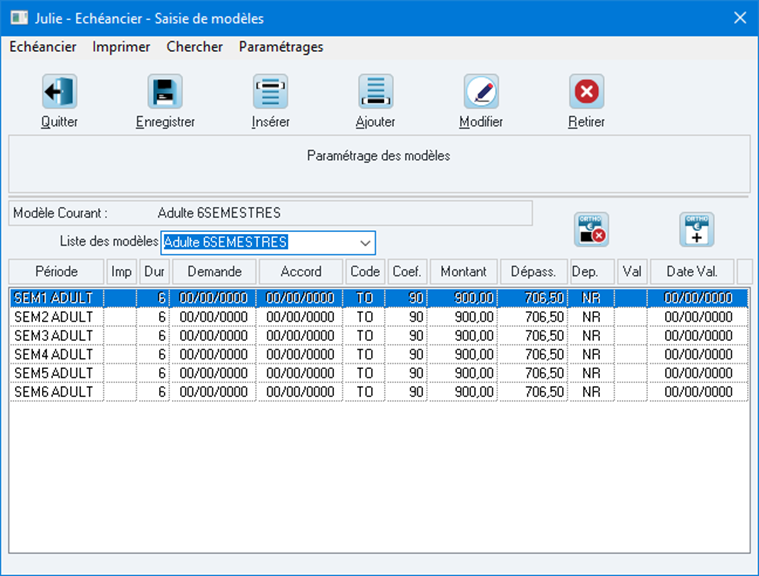Open the Echéancier menu
The height and width of the screenshot is (576, 759).
point(43,46)
